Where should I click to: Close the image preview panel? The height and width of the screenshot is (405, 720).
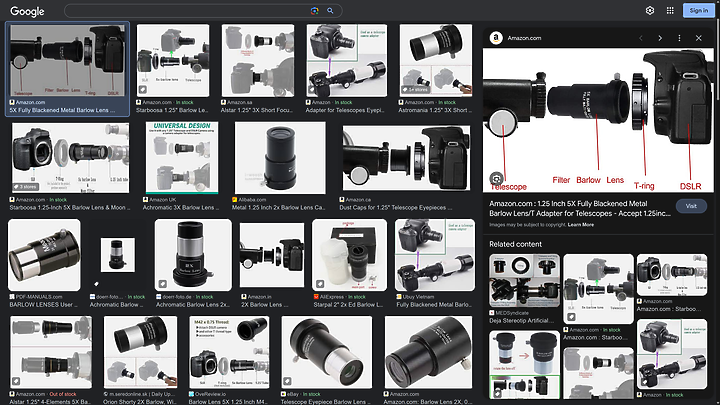pyautogui.click(x=698, y=38)
